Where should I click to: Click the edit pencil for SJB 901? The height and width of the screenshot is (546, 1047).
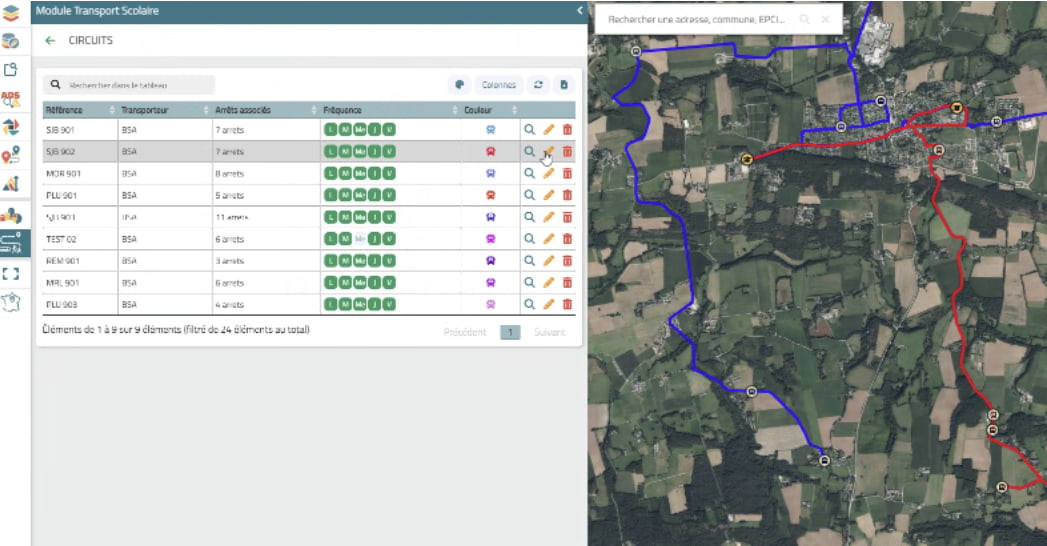(x=548, y=130)
